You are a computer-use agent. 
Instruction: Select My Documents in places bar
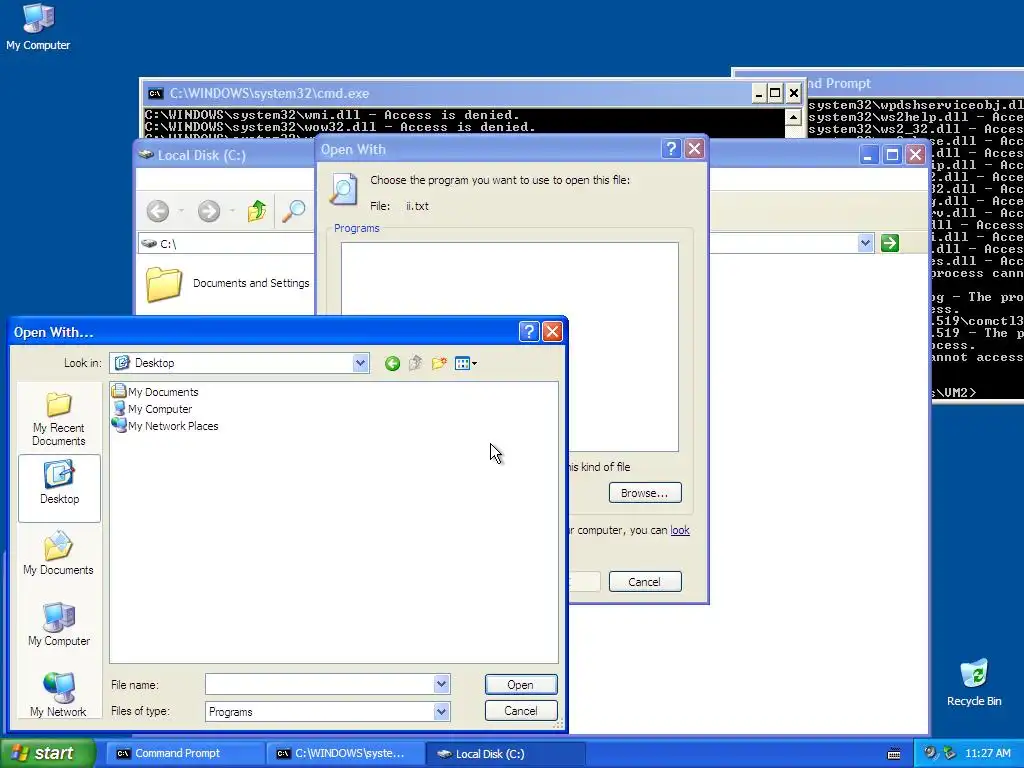(59, 554)
